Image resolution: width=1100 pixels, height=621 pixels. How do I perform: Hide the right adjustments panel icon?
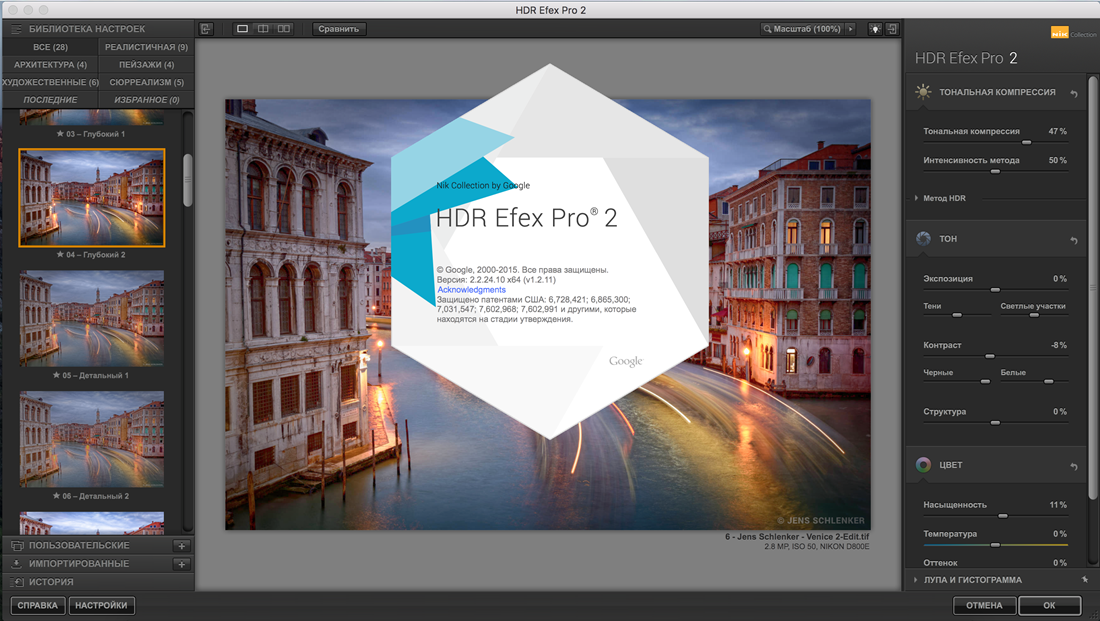click(892, 29)
